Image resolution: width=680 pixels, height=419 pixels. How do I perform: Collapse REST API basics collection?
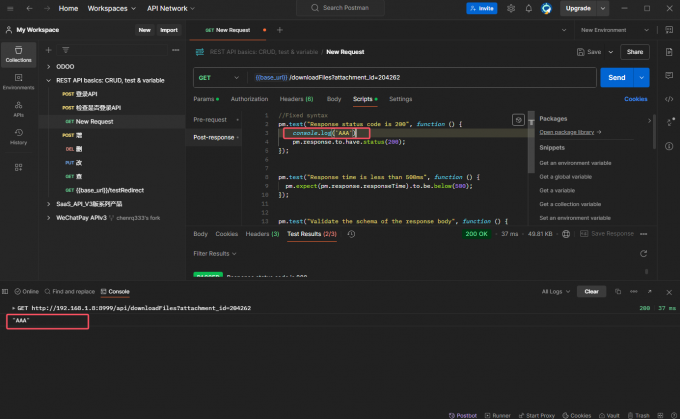click(49, 81)
